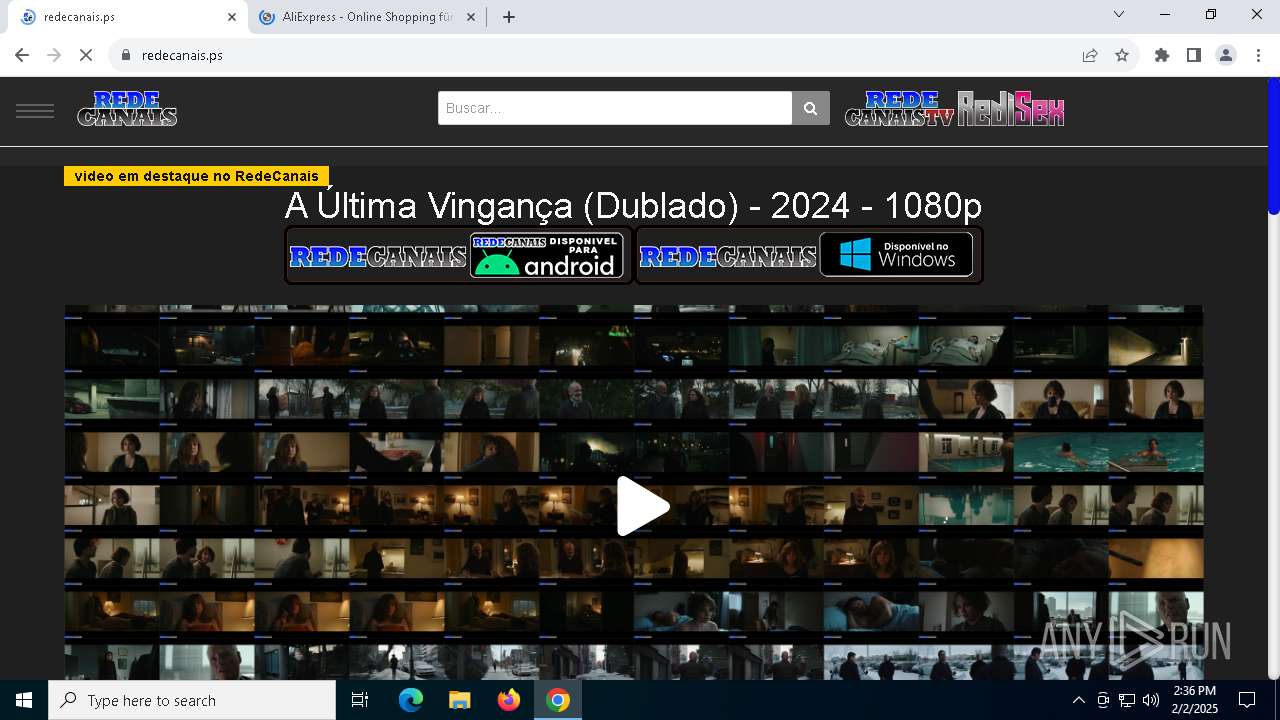1280x720 pixels.
Task: Launch Microsoft Edge from taskbar
Action: pos(411,700)
